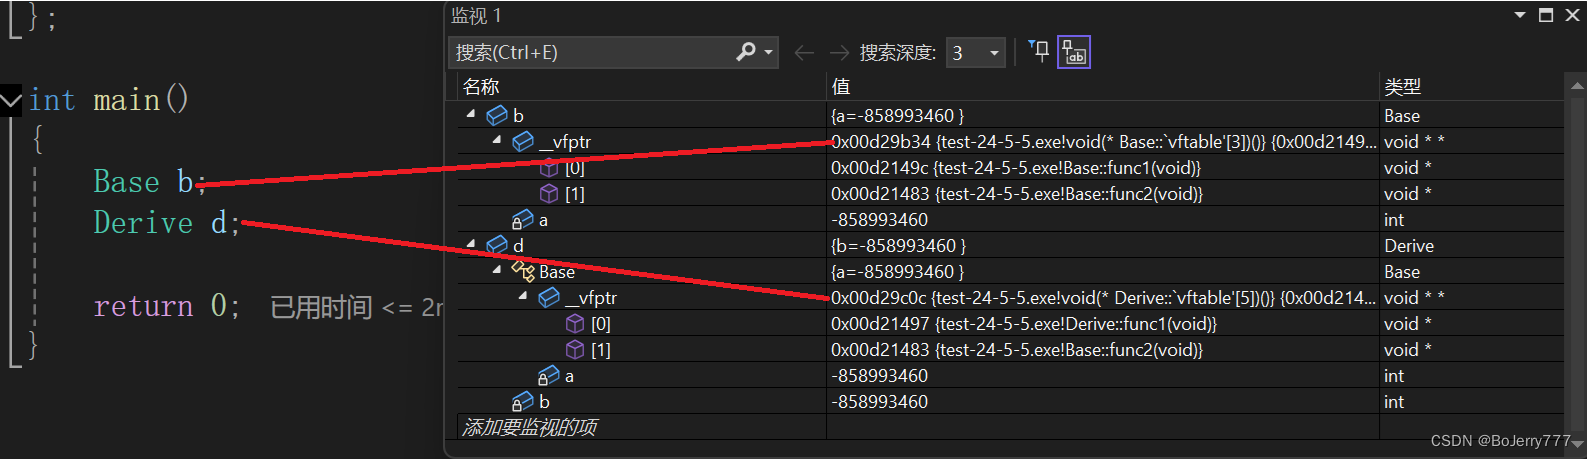1587x459 pixels.
Task: Open the Watch 1 window options dropdown
Action: coord(1520,15)
